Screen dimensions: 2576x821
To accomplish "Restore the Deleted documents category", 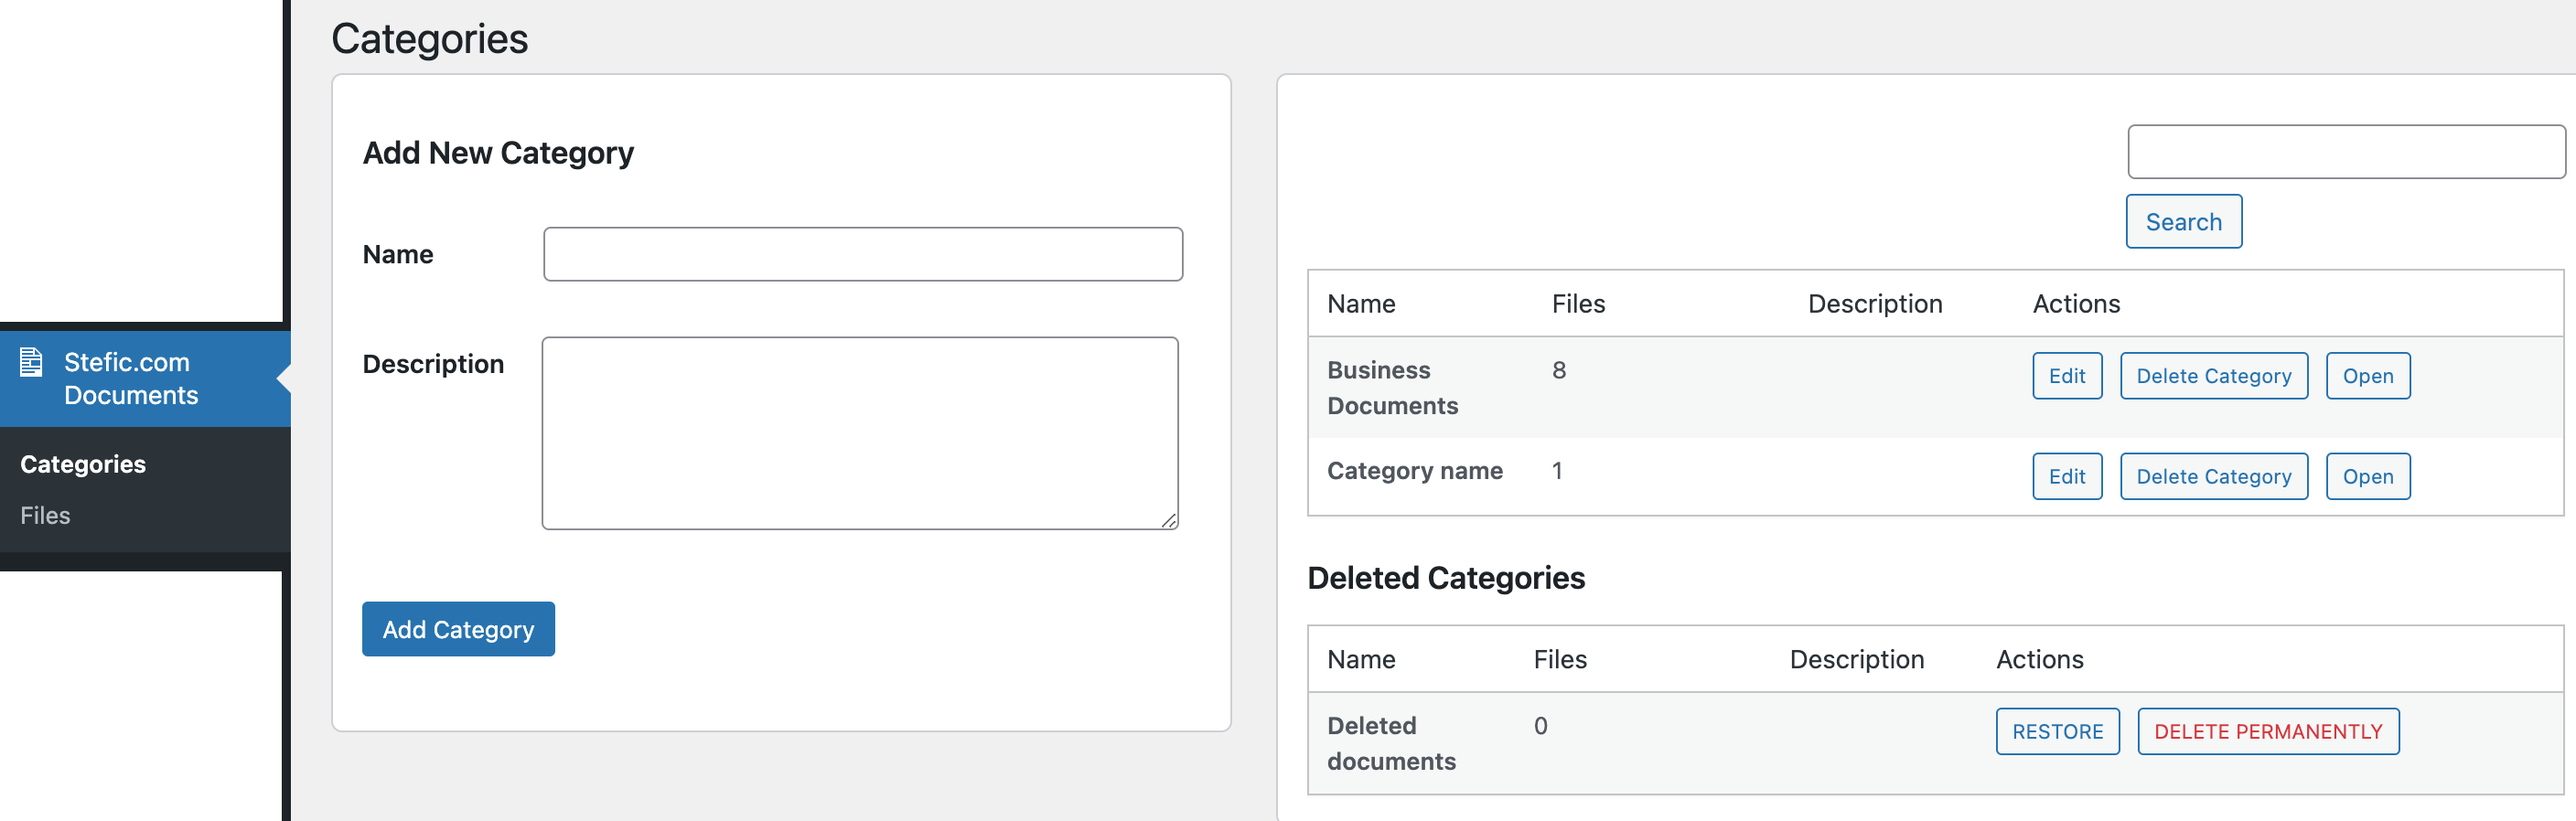I will 2057,732.
